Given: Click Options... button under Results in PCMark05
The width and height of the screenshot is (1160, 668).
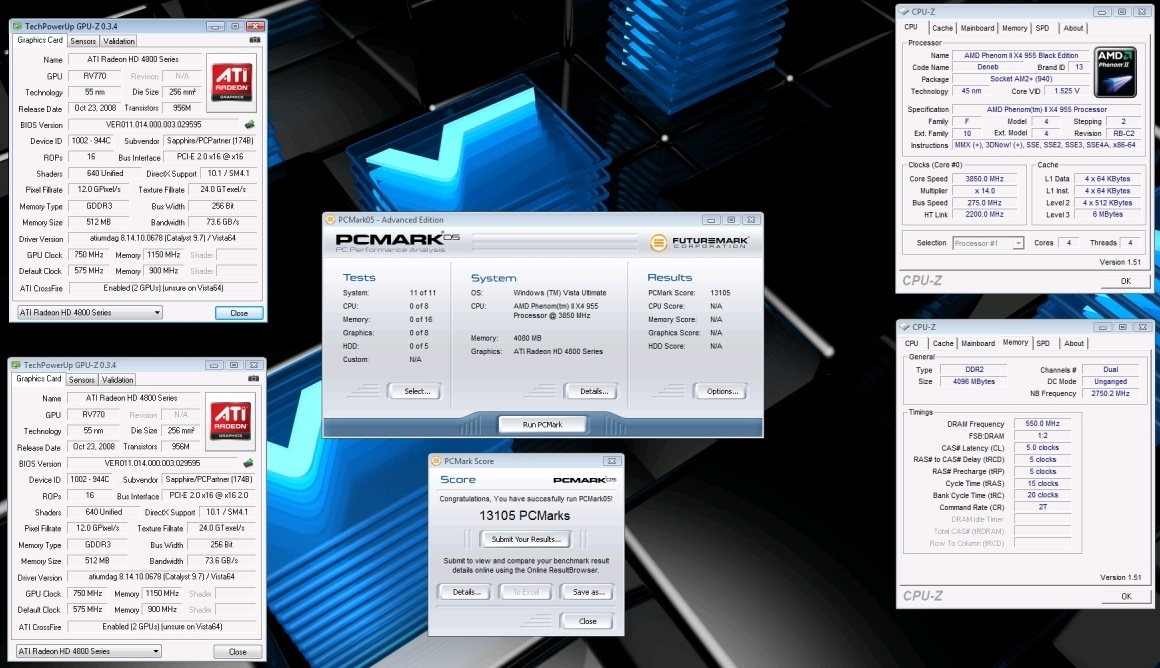Looking at the screenshot, I should [721, 391].
